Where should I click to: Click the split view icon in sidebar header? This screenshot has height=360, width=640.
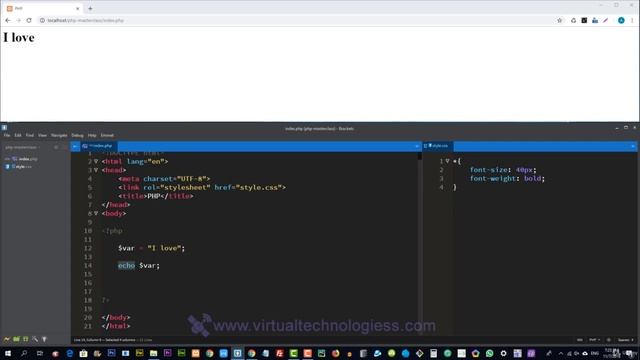click(x=56, y=147)
